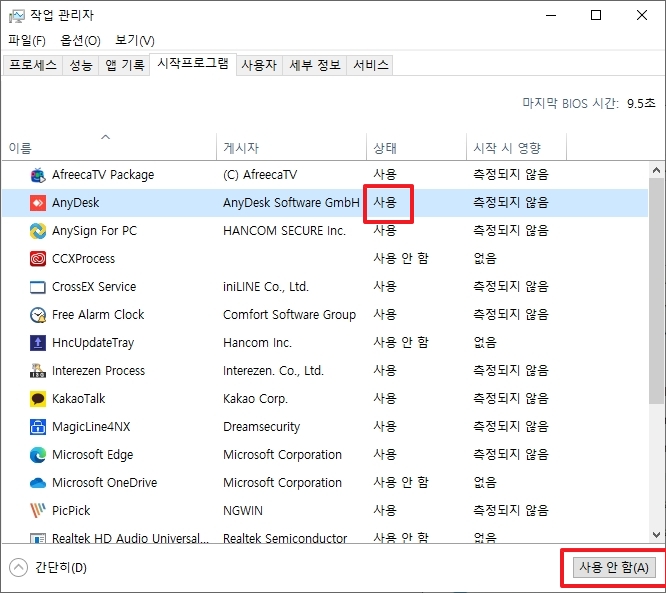Open the 파일(F) menu
The image size is (666, 593).
tap(27, 40)
